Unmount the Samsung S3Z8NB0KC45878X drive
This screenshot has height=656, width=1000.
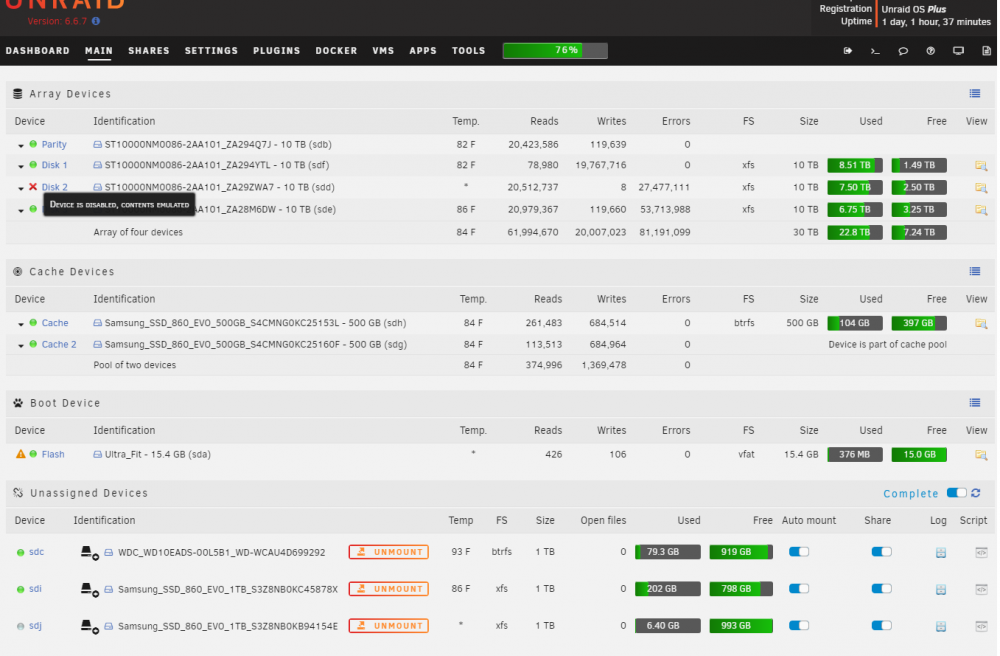click(388, 589)
